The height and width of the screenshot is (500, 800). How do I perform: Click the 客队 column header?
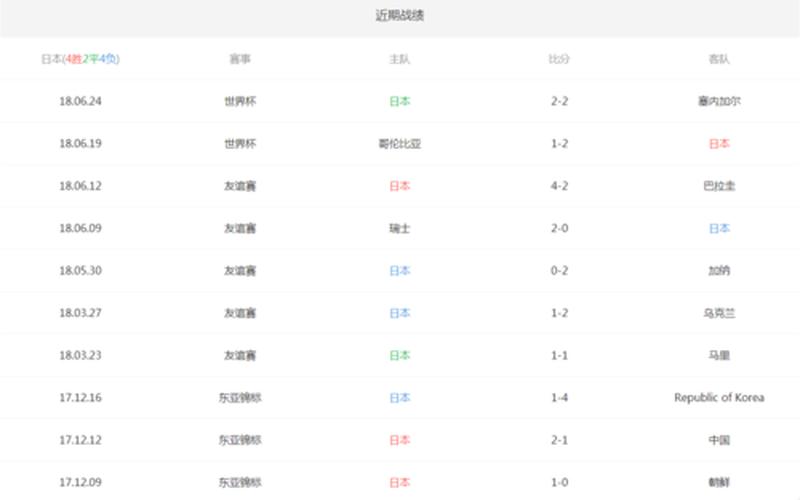pos(719,59)
